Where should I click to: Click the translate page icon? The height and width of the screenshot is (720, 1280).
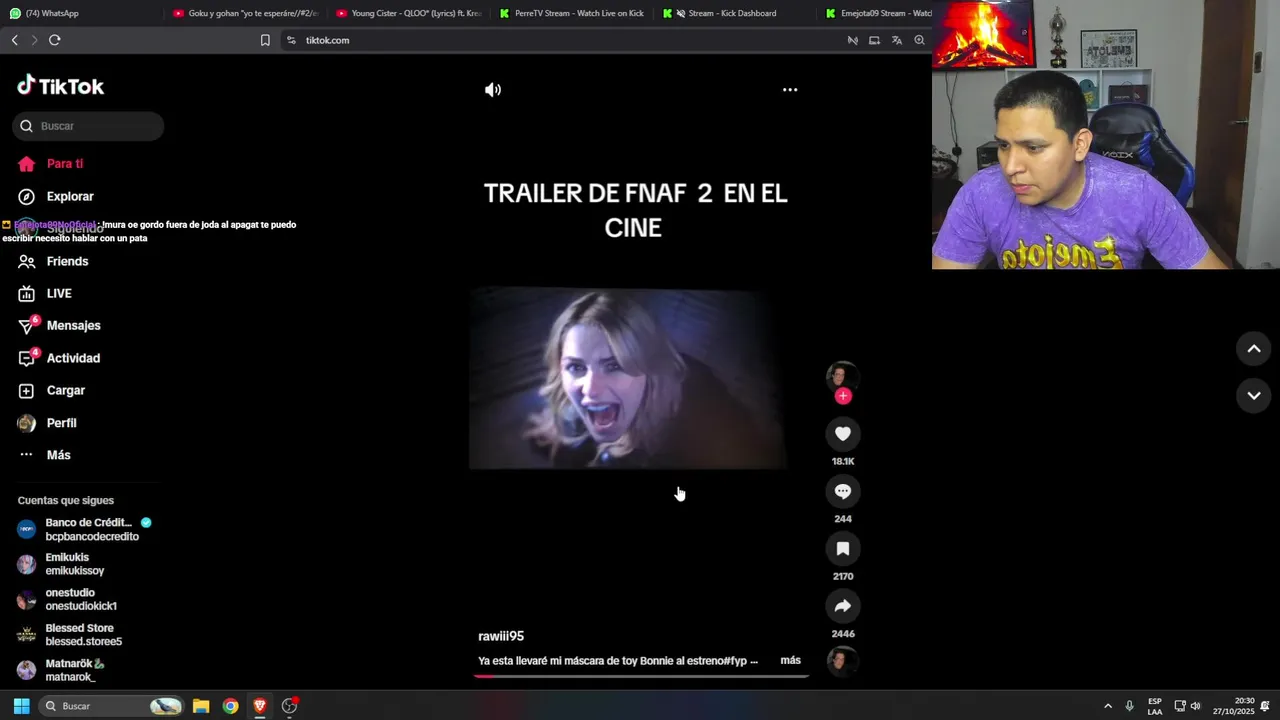point(897,40)
